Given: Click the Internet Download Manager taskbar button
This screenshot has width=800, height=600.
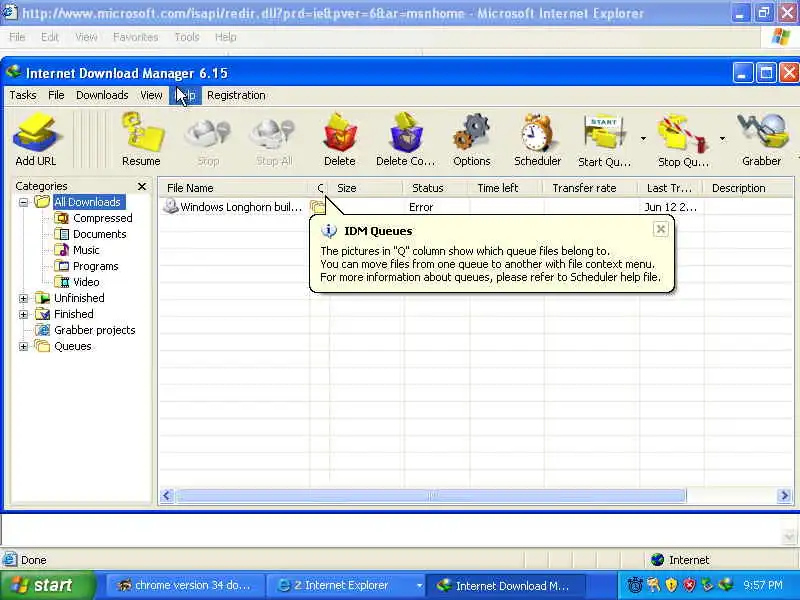Looking at the screenshot, I should pos(505,586).
